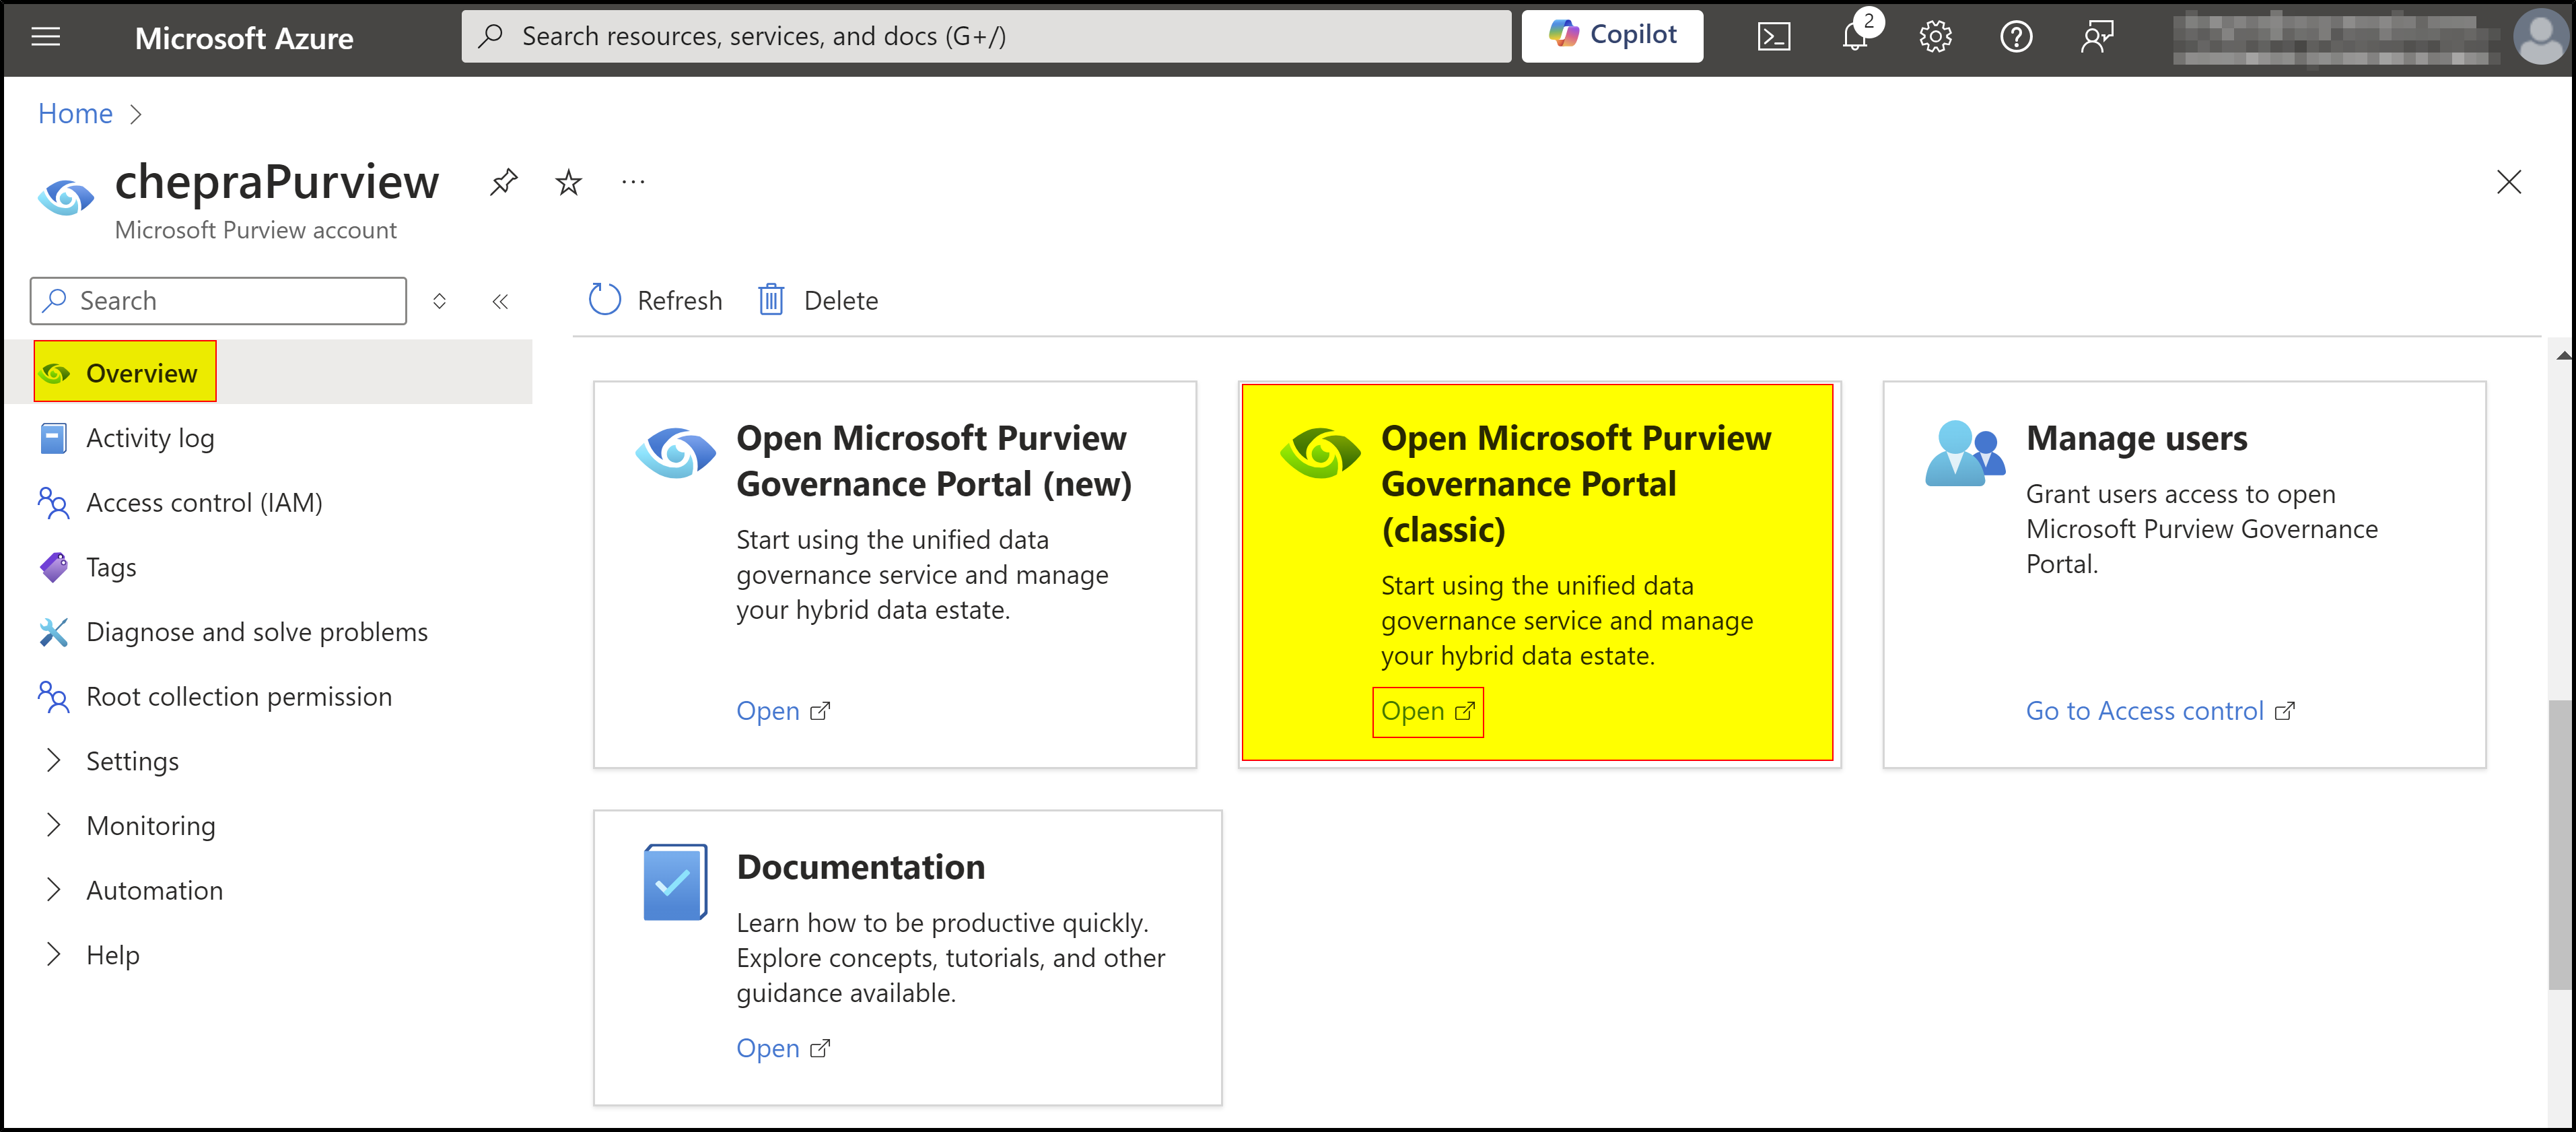Click Activity log book icon
The height and width of the screenshot is (1132, 2576).
coord(53,438)
